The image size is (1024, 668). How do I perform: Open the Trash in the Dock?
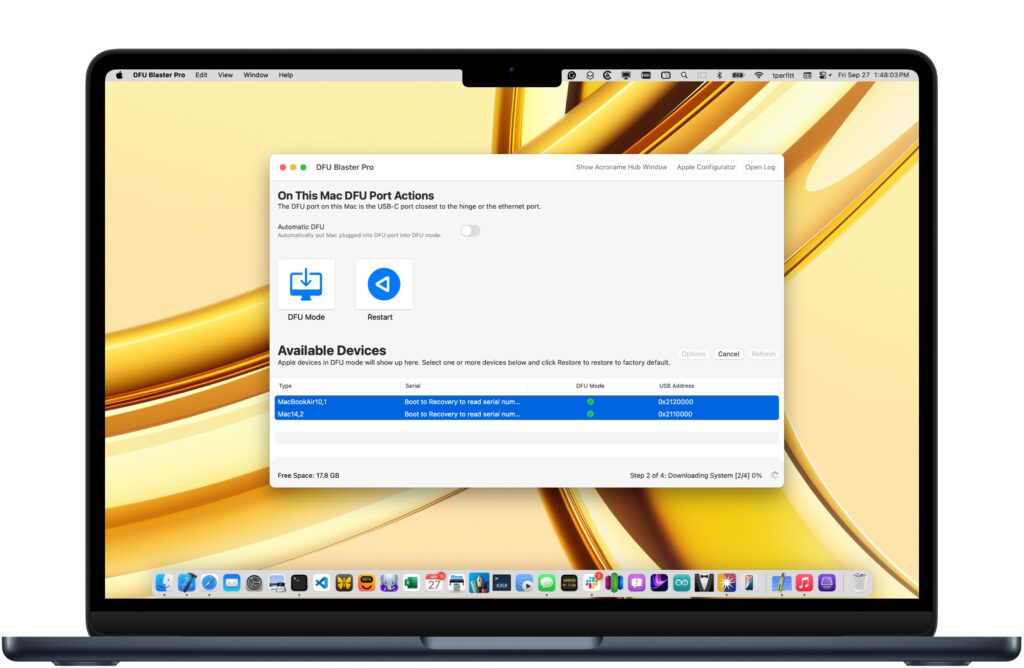[x=860, y=582]
